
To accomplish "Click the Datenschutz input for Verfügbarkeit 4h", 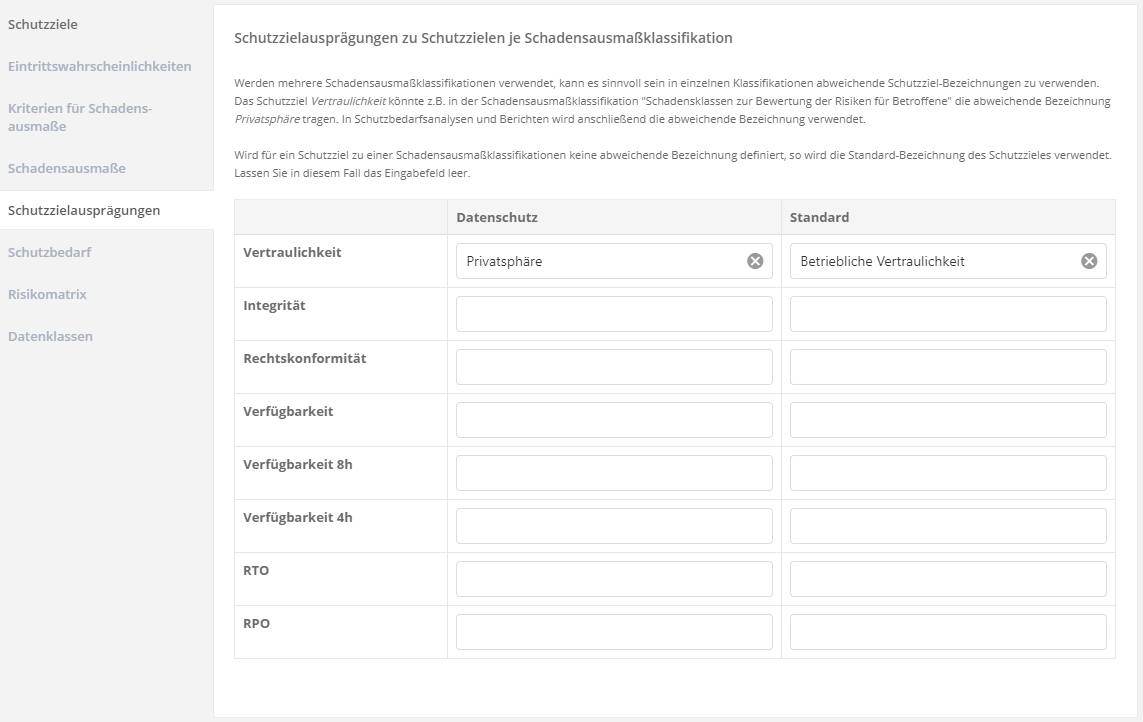I will [x=614, y=526].
